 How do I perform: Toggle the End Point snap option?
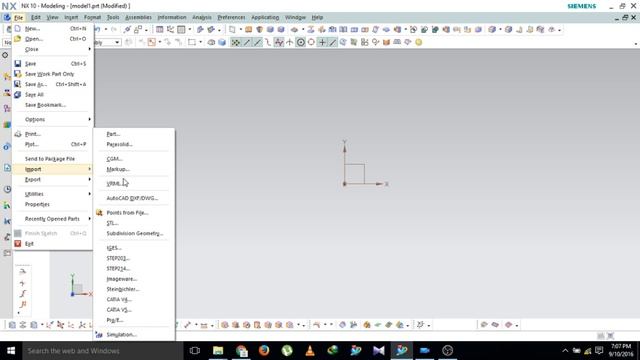click(247, 42)
